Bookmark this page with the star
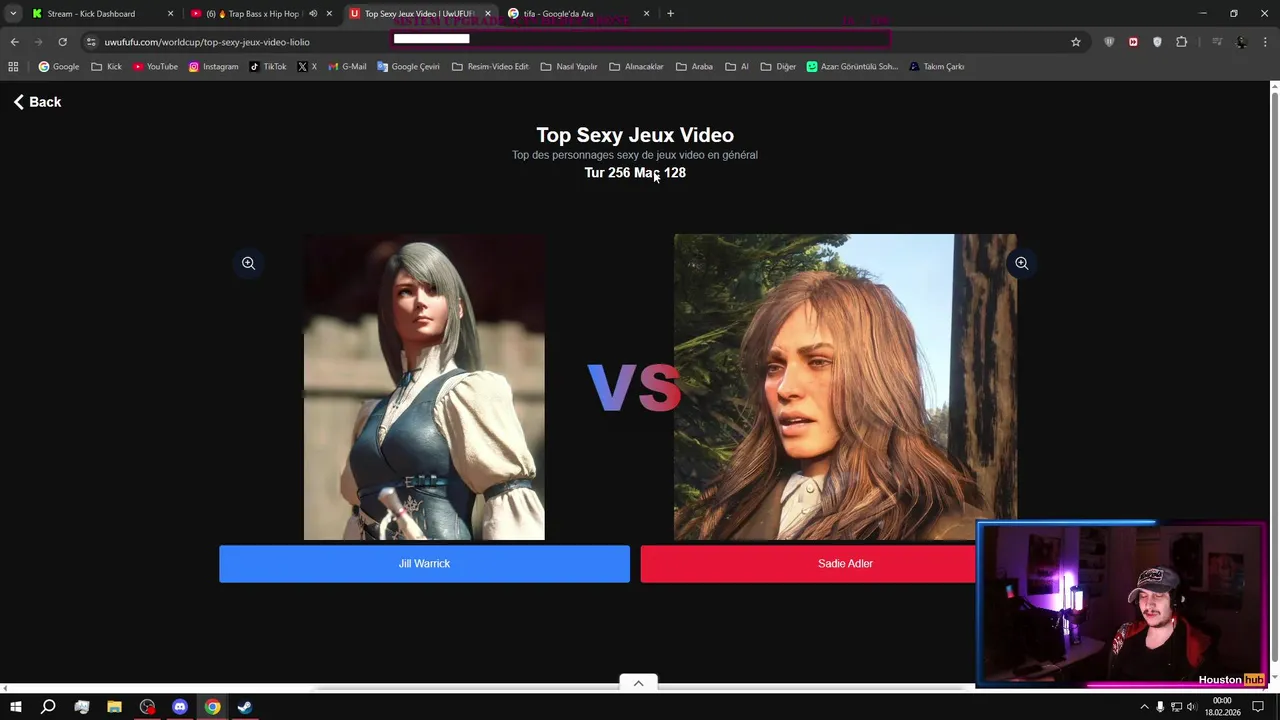This screenshot has width=1280, height=720. [x=1076, y=42]
